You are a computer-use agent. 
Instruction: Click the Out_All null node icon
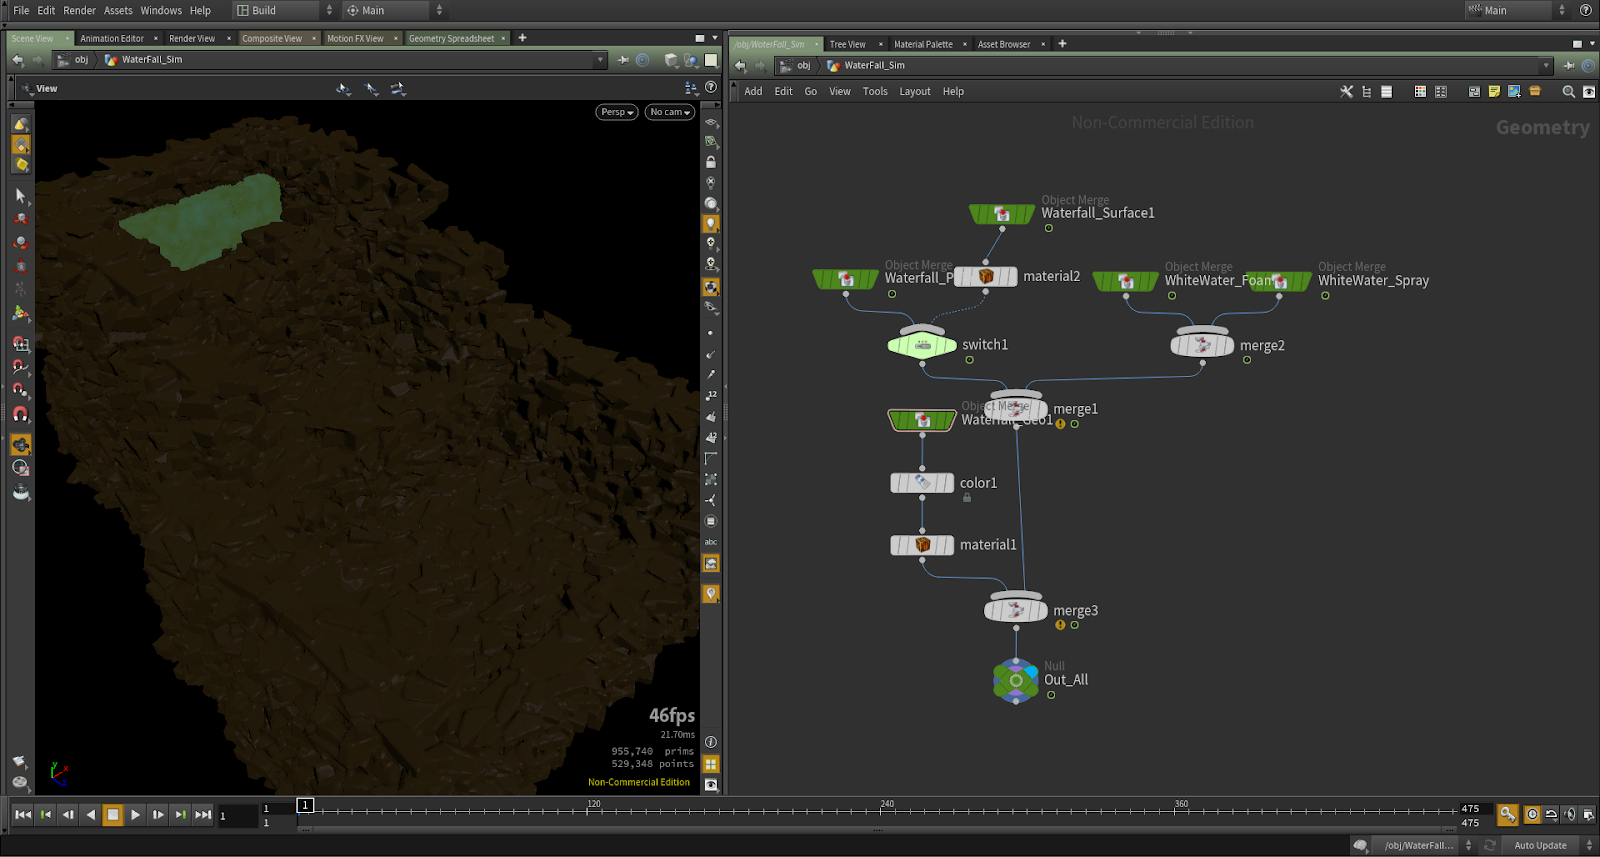click(x=1016, y=680)
